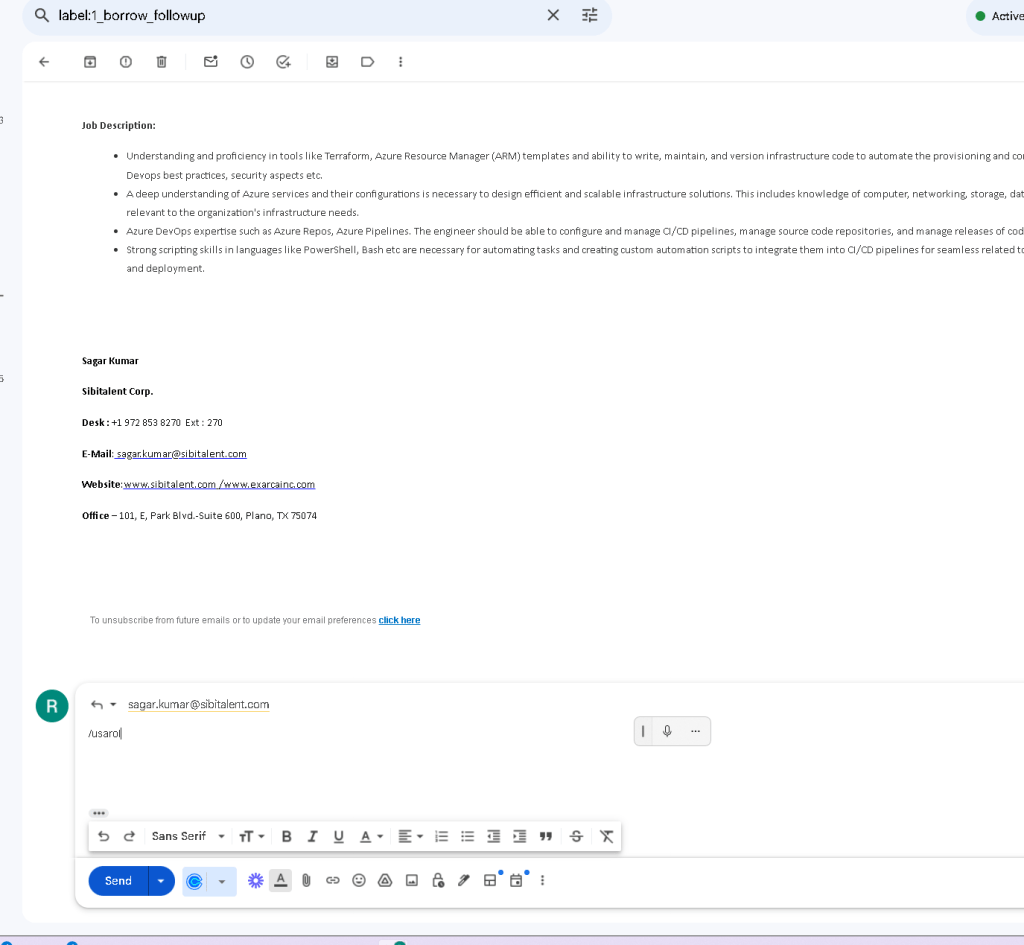The height and width of the screenshot is (945, 1024).
Task: Open More options in email toolbar
Action: [x=400, y=62]
